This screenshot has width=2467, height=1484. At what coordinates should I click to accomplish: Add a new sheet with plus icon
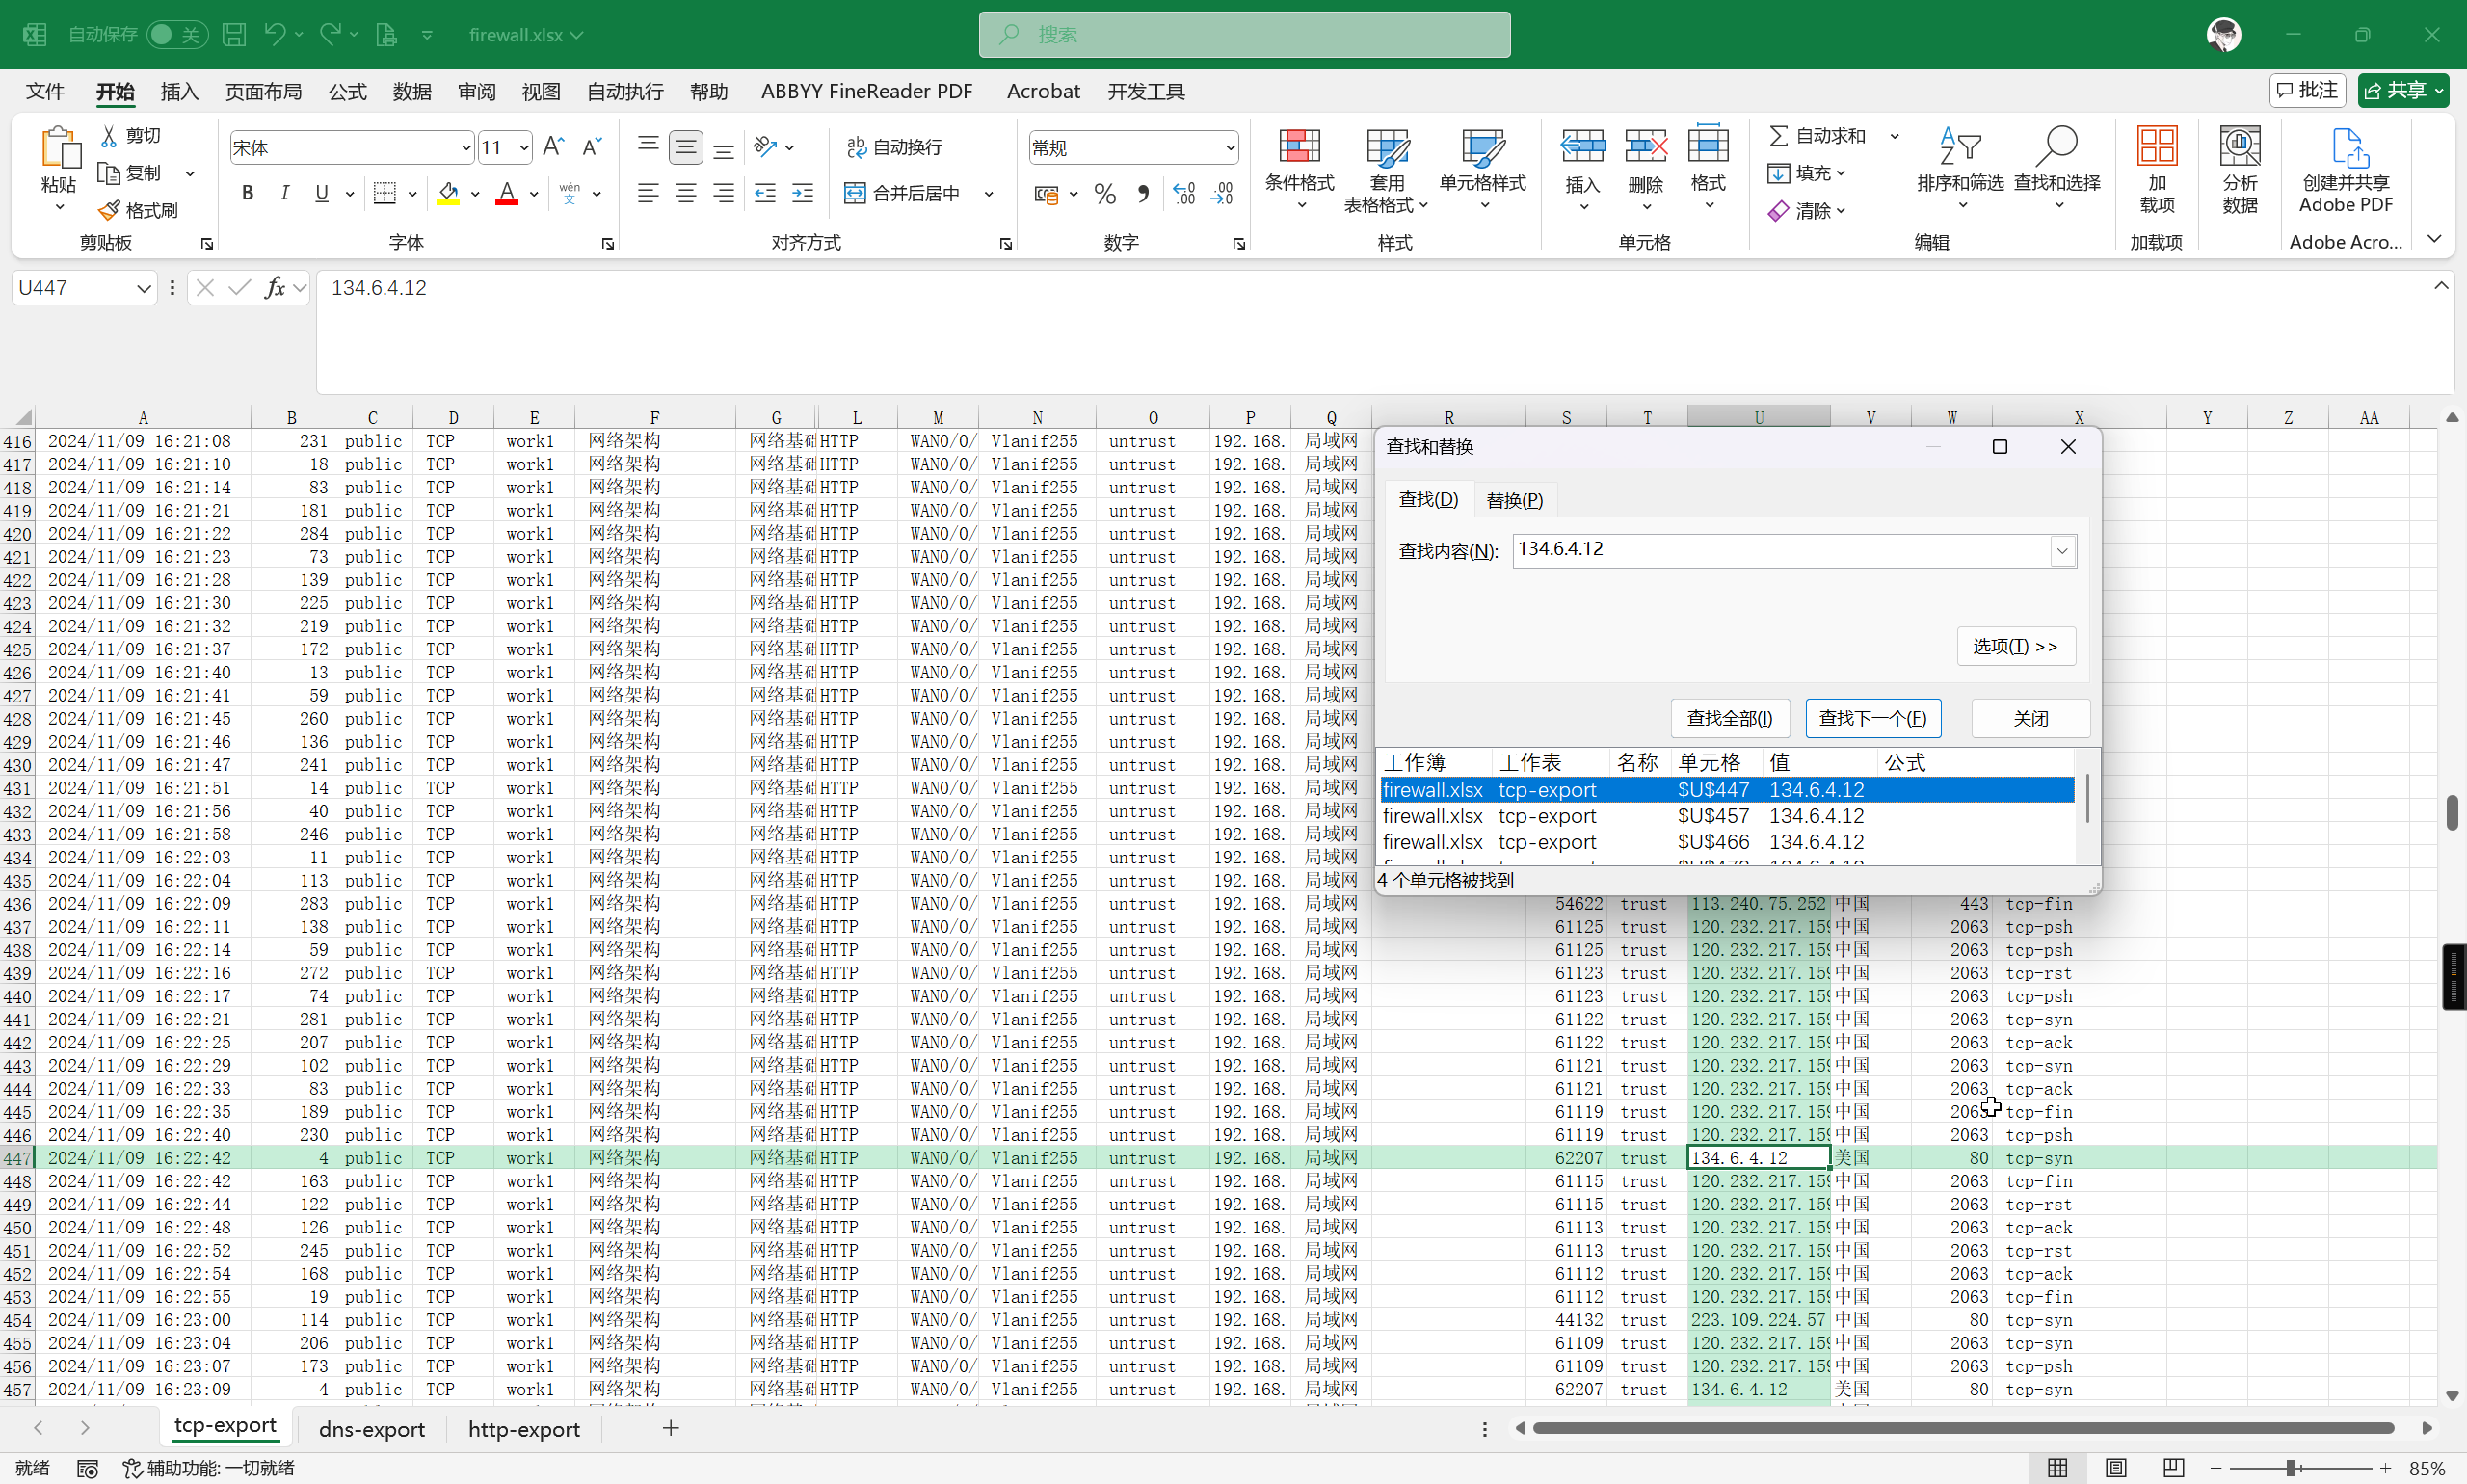point(671,1429)
